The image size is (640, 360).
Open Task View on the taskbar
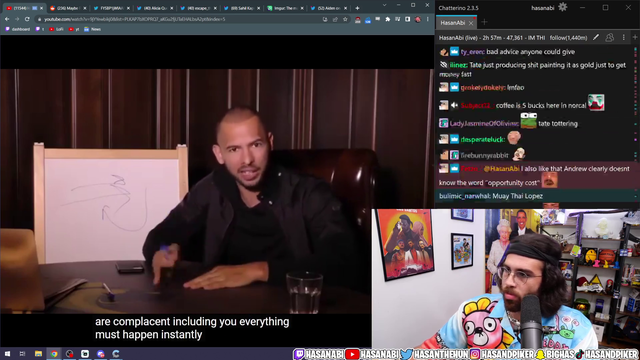tap(22, 354)
